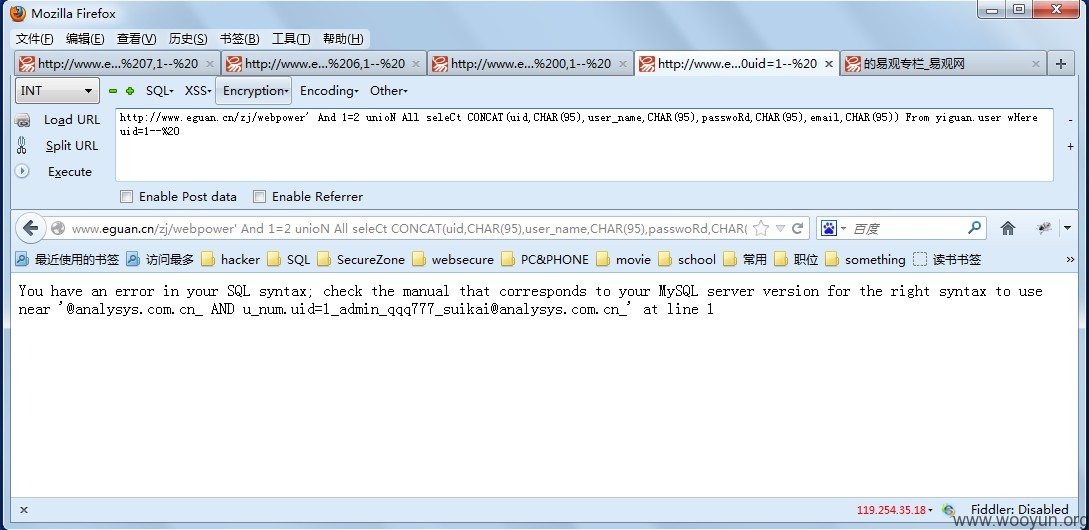Click the Execute play icon
Screen dimensions: 1089x530
pyautogui.click(x=22, y=171)
